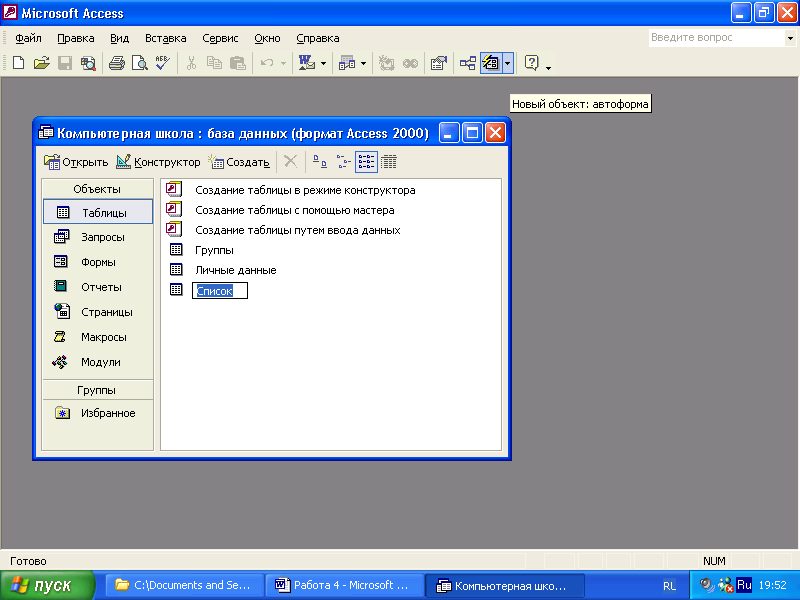This screenshot has width=800, height=600.
Task: Open the Избранное group
Action: [97, 413]
